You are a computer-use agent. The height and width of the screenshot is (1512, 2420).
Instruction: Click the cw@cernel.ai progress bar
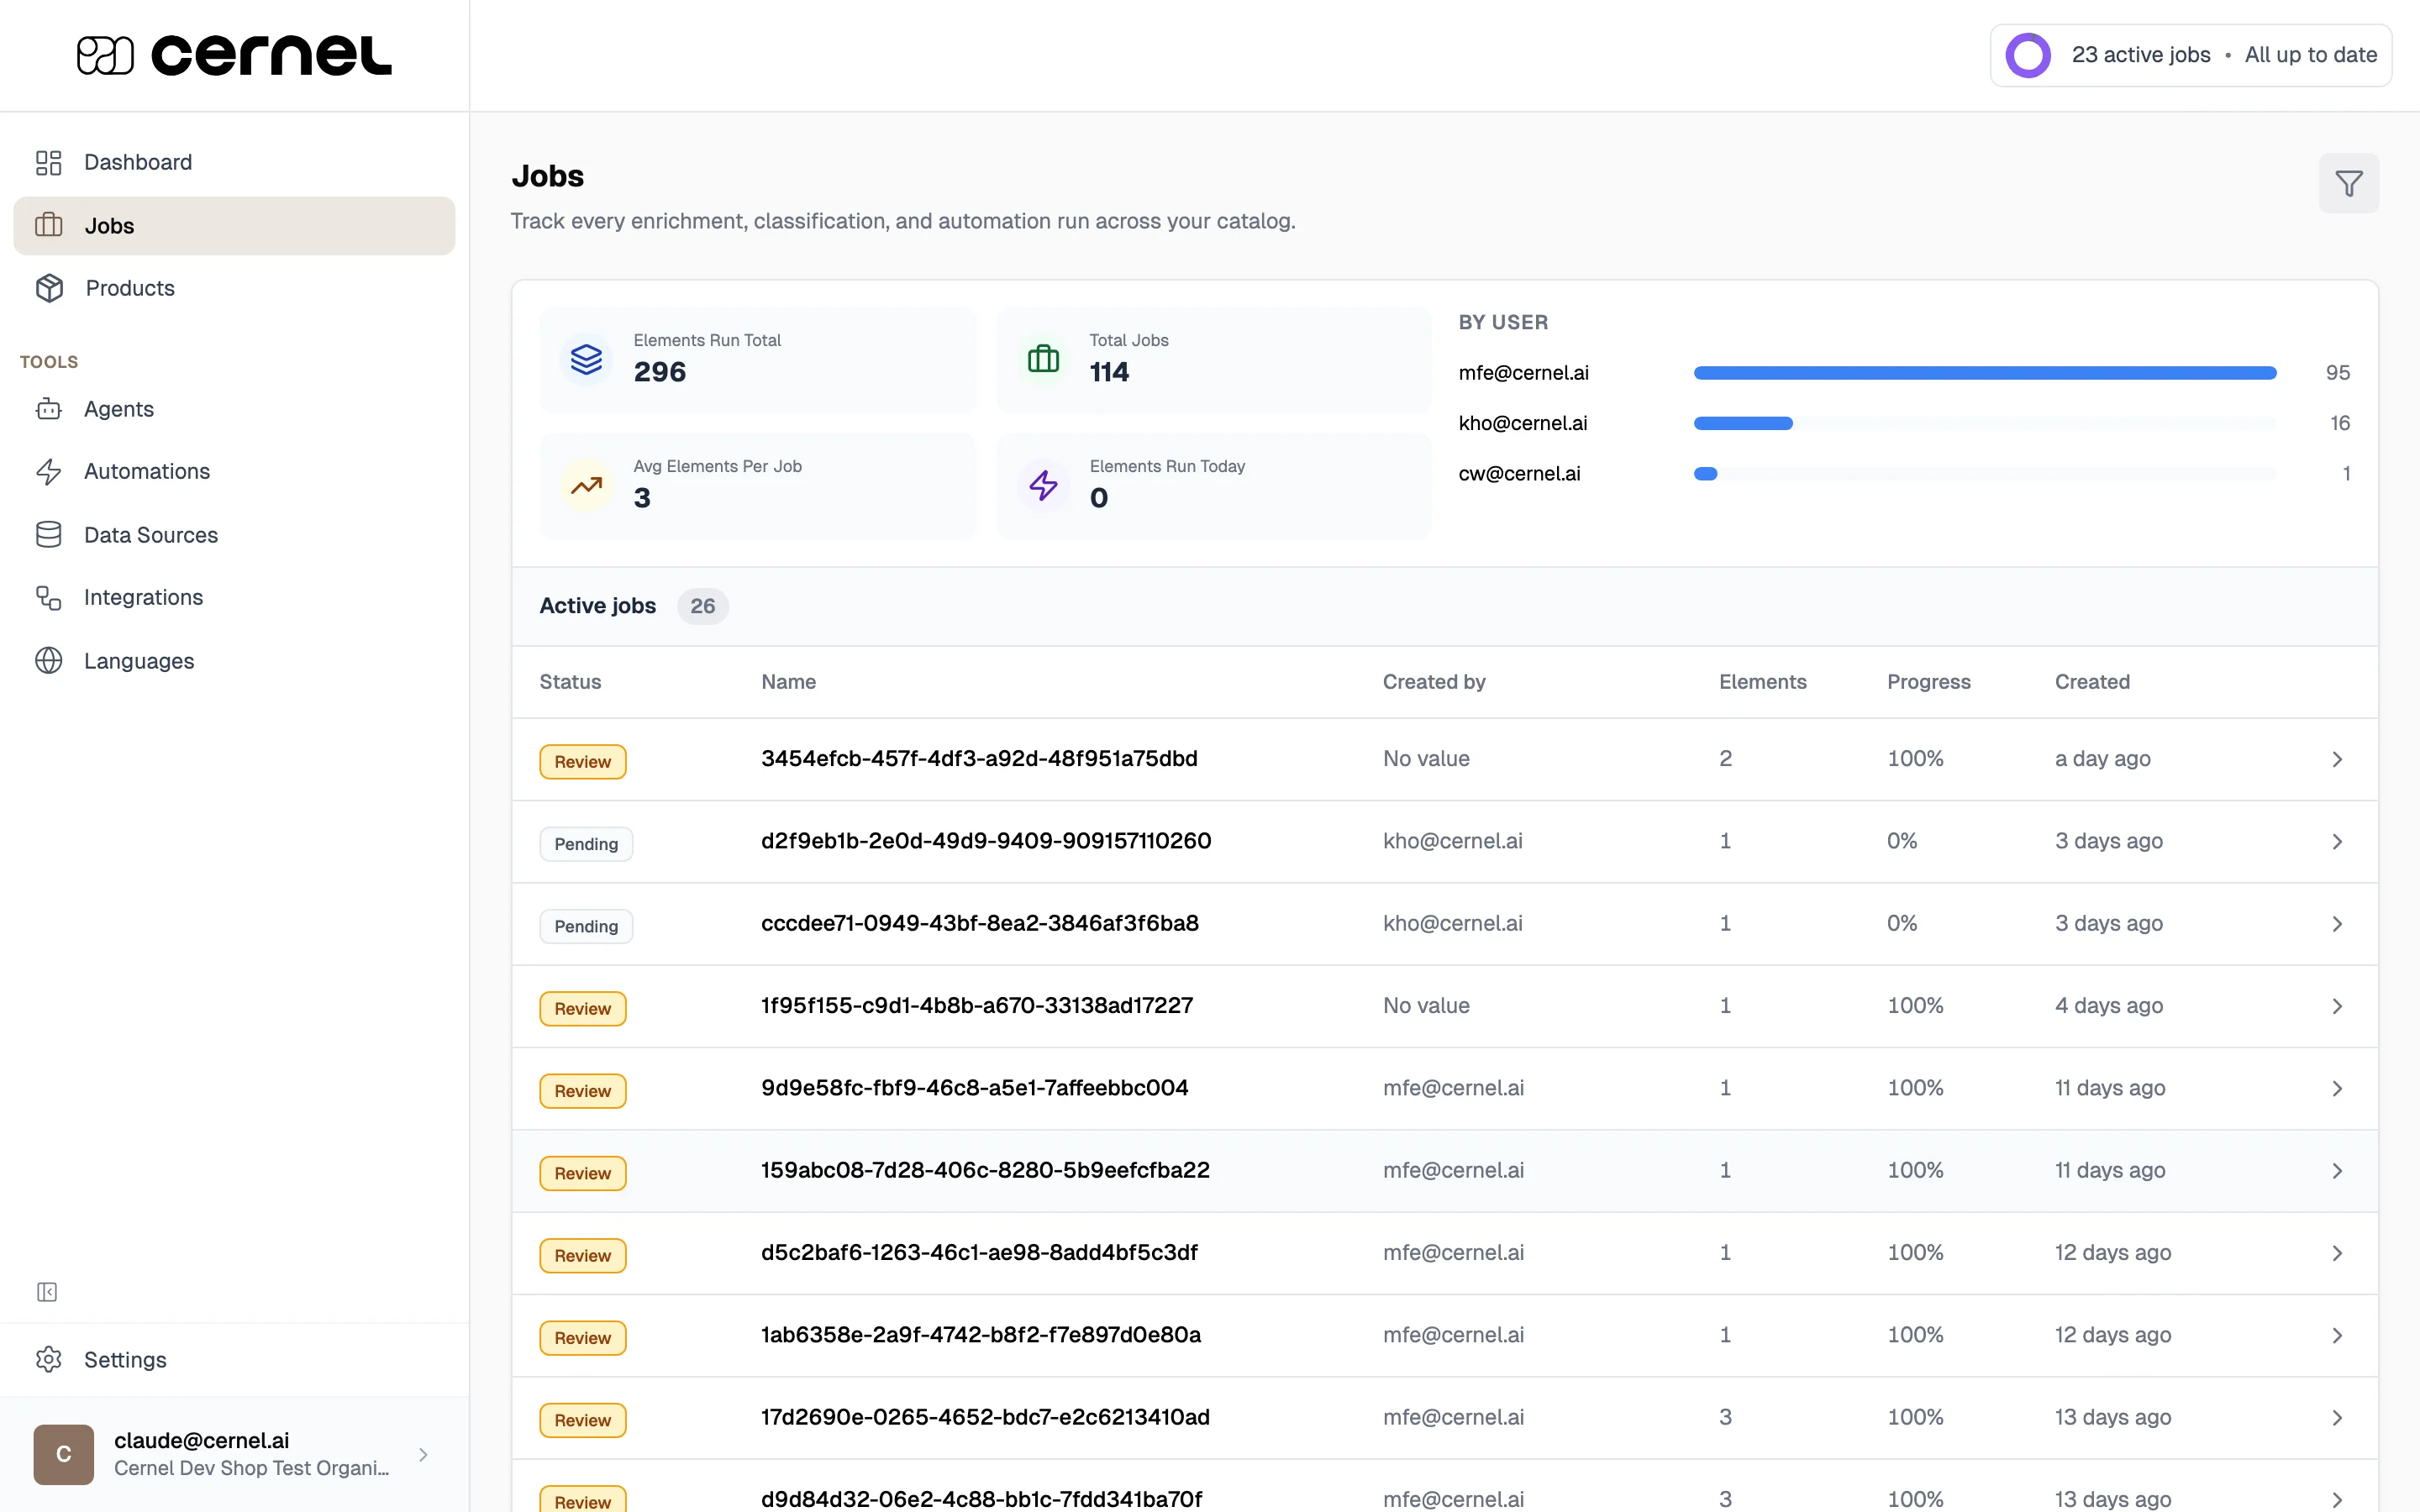1985,474
